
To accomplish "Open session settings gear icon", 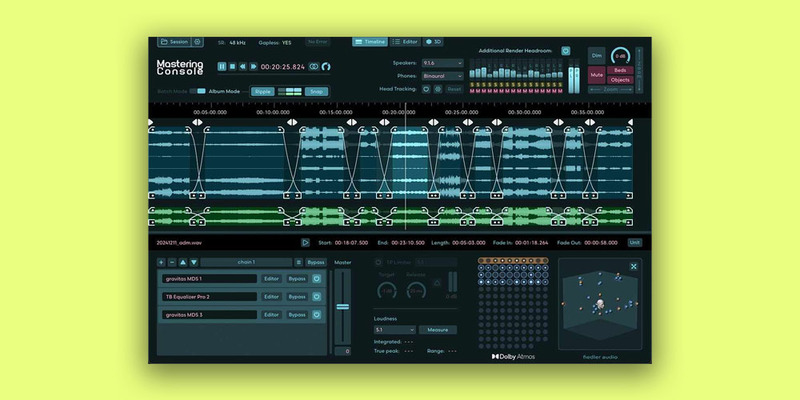I will 197,42.
